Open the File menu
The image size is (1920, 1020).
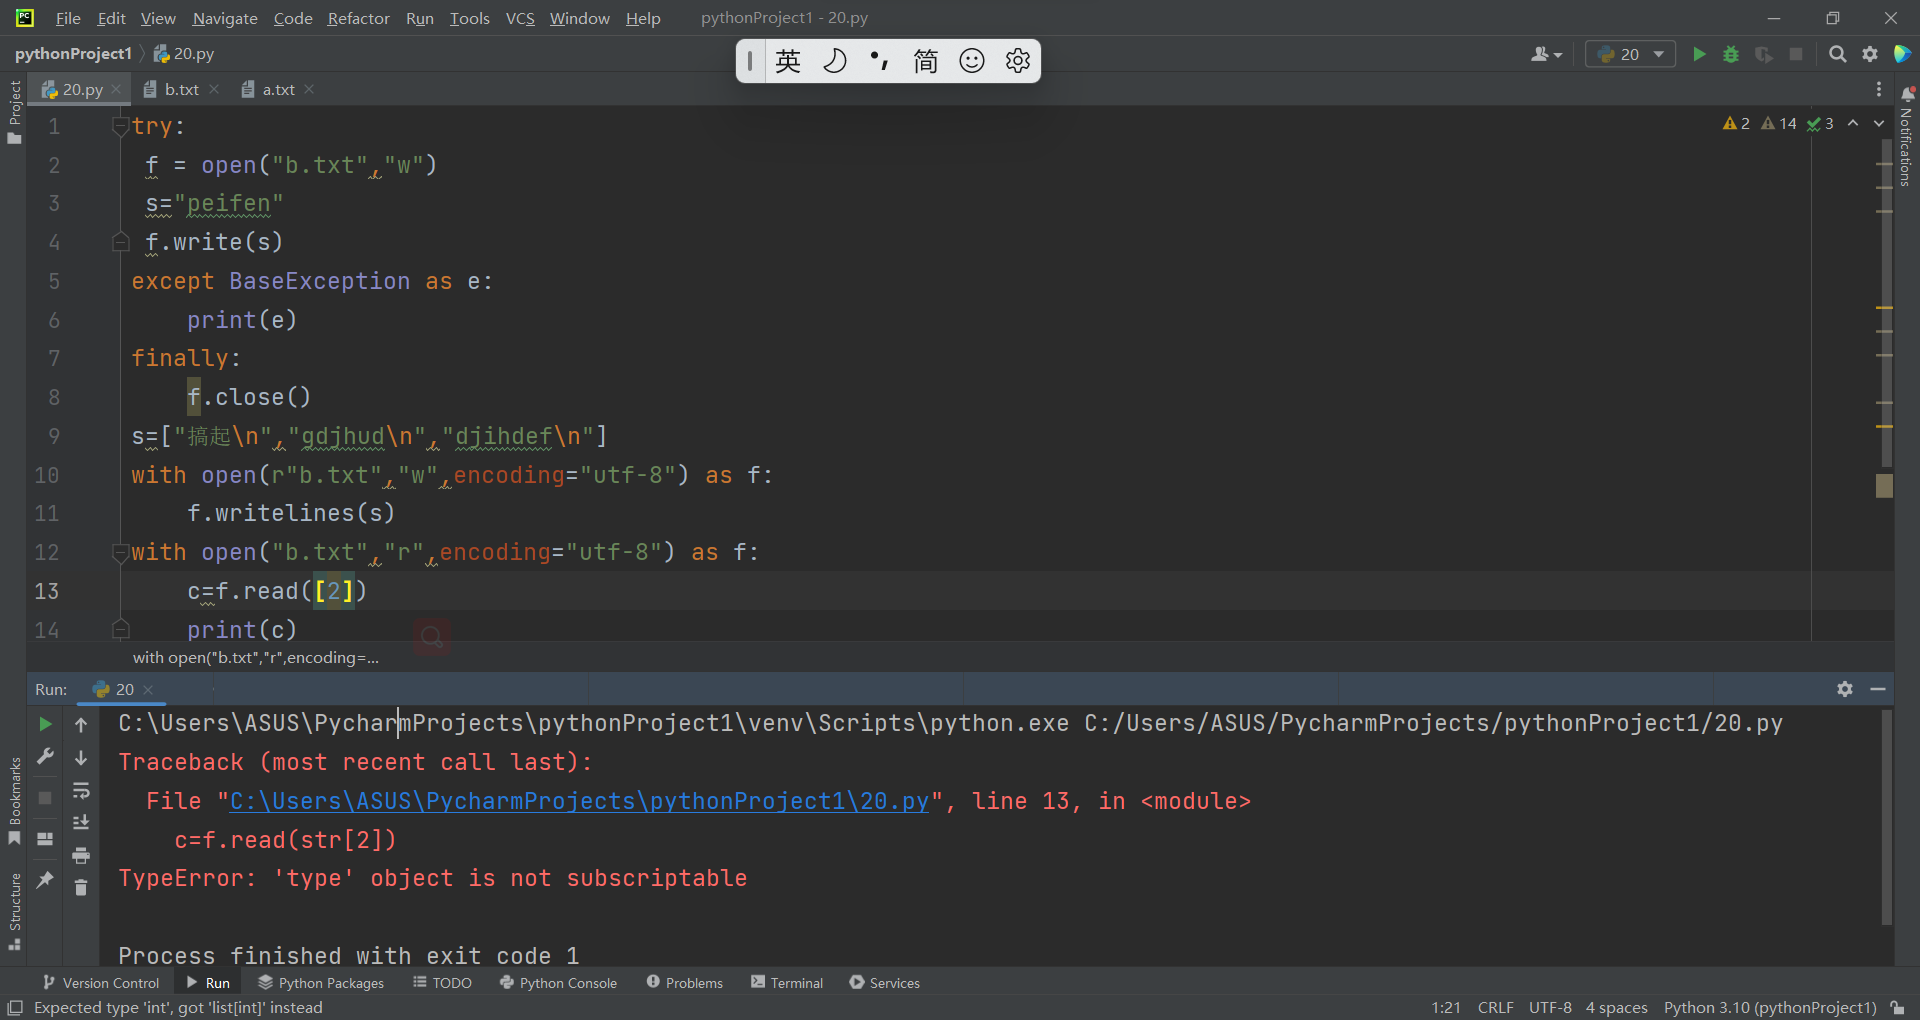pos(68,18)
